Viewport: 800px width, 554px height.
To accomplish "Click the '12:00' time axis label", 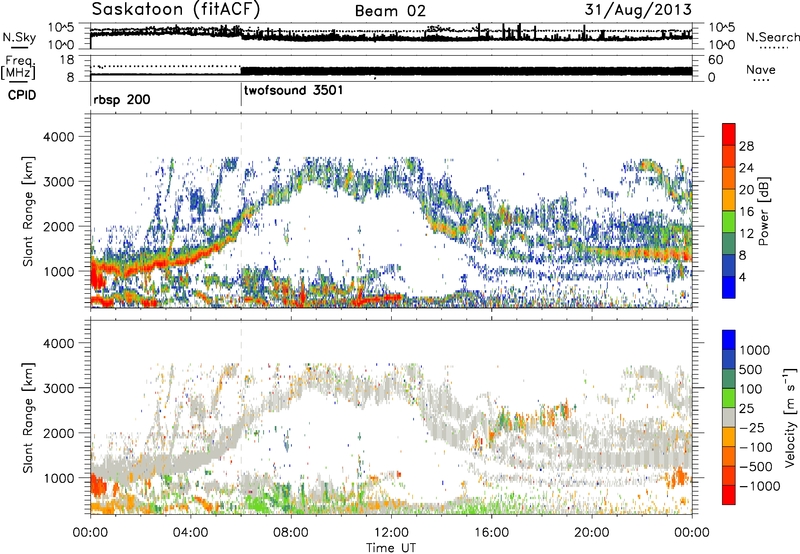I will pos(391,533).
